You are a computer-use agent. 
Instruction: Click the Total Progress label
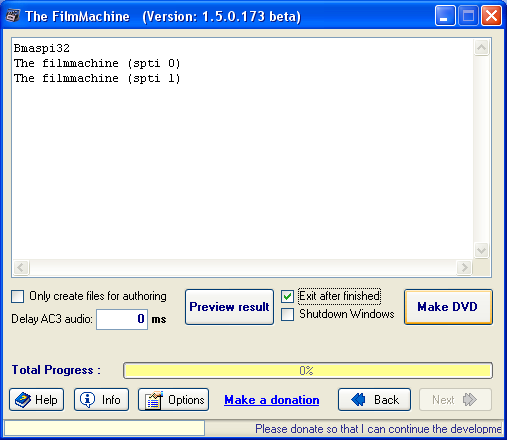(56, 370)
